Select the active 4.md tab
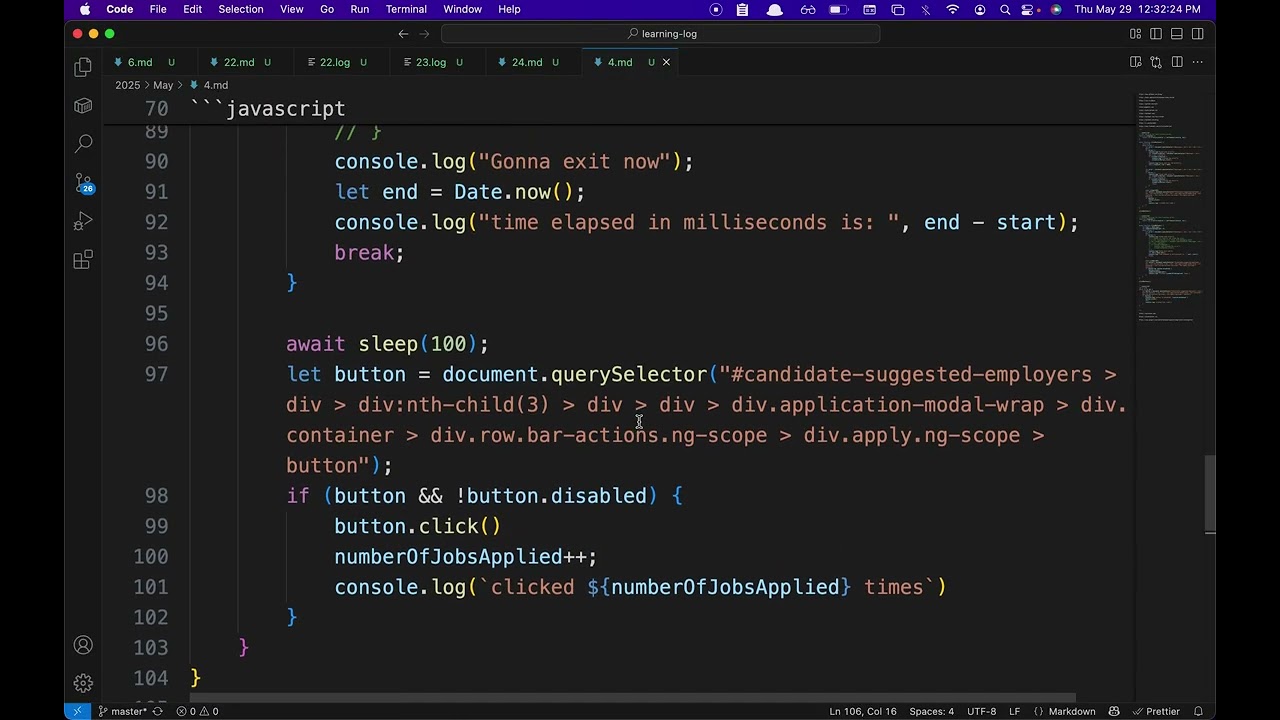Image resolution: width=1280 pixels, height=720 pixels. coord(631,62)
